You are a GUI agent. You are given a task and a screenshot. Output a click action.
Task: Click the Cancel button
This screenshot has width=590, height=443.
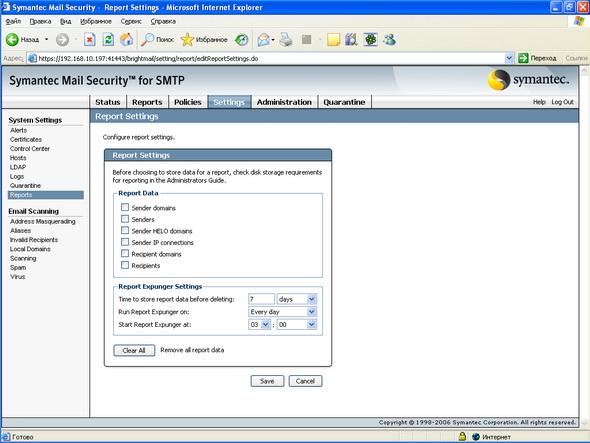pos(305,381)
